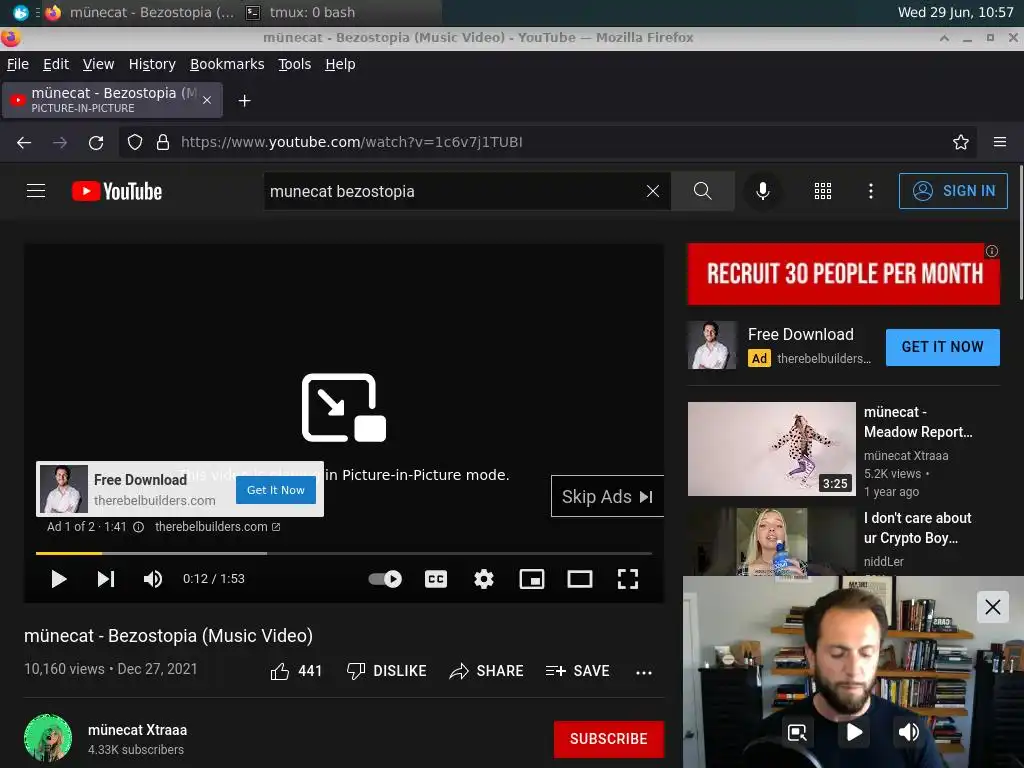
Task: Visit therebelbuilders.com link below the ad
Action: click(217, 526)
